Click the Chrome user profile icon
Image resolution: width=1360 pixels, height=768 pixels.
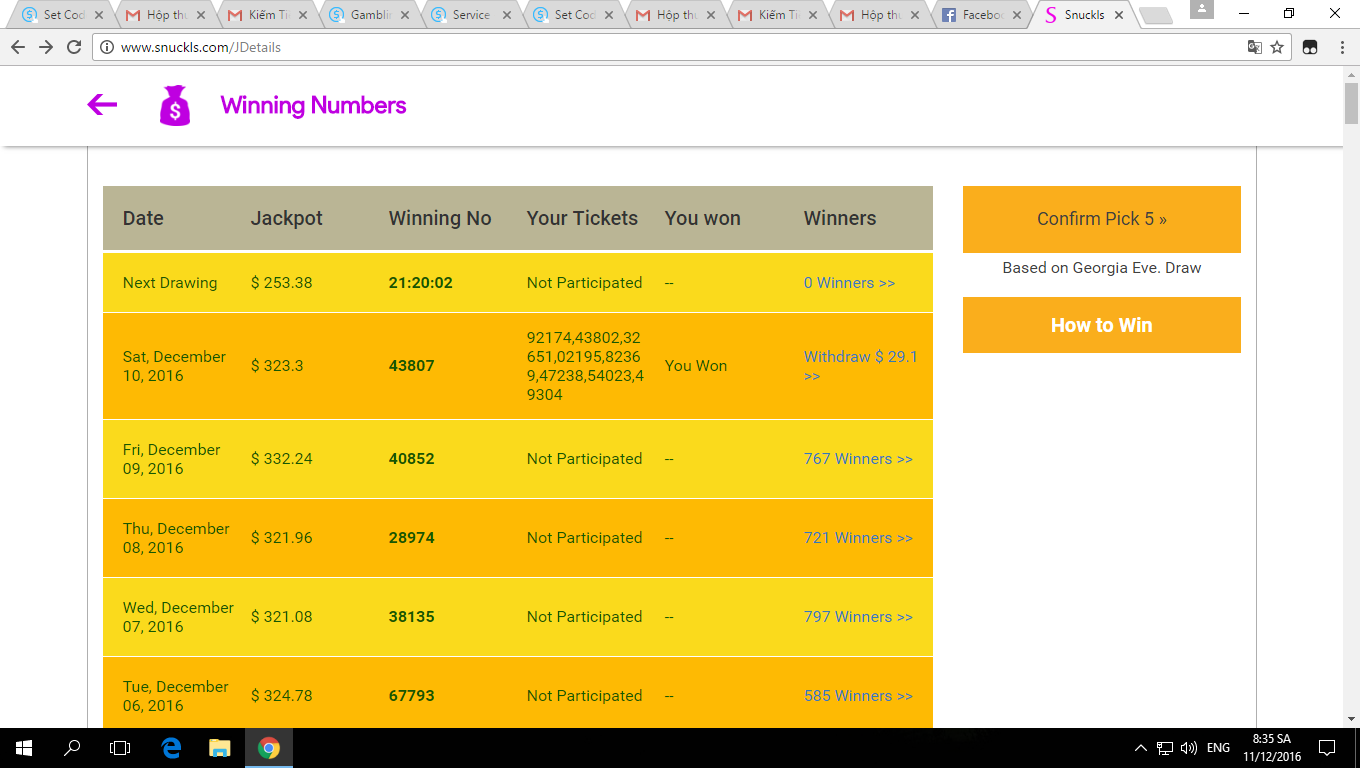1201,9
